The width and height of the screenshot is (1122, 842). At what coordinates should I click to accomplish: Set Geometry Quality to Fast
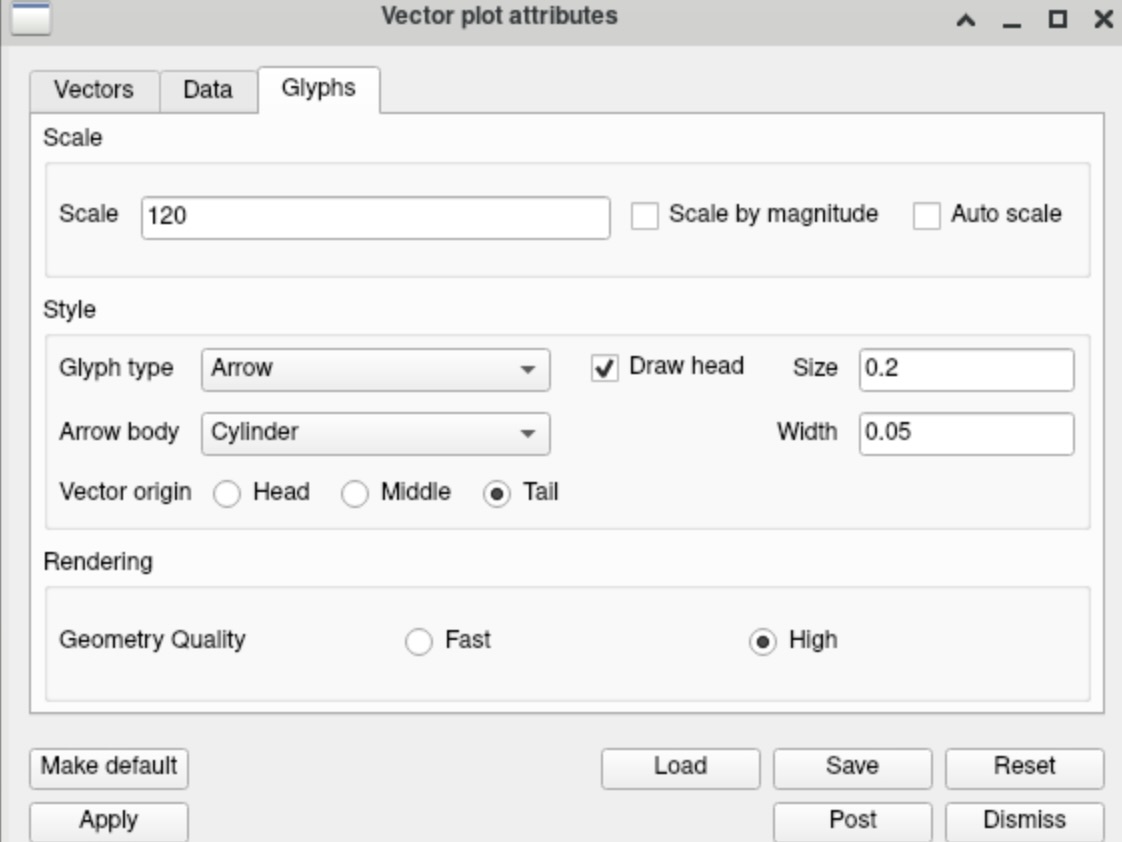pyautogui.click(x=418, y=642)
